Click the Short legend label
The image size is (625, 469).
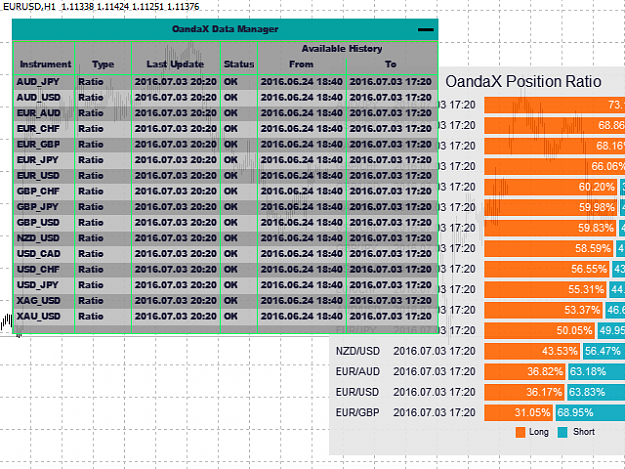pos(584,432)
